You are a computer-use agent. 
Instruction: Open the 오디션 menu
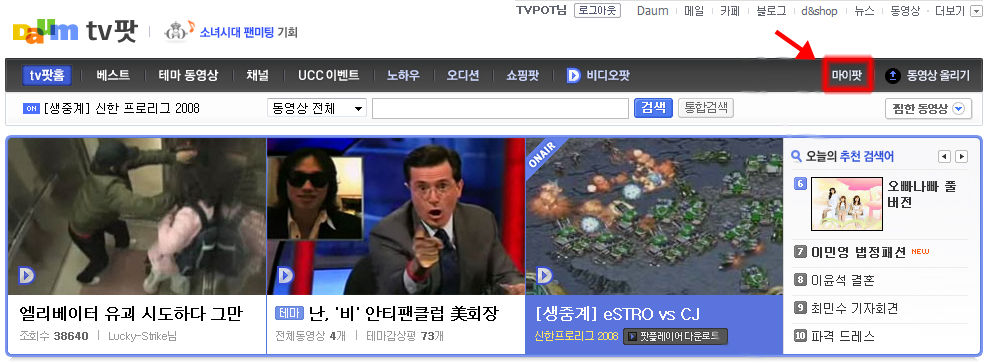[x=463, y=76]
